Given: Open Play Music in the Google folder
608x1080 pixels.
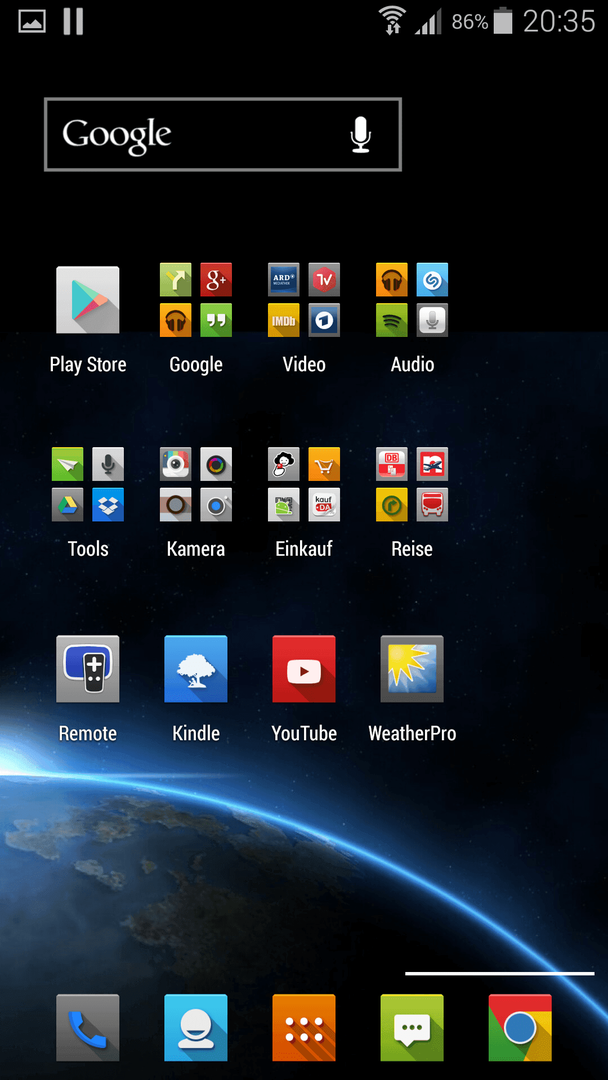Looking at the screenshot, I should click(175, 320).
